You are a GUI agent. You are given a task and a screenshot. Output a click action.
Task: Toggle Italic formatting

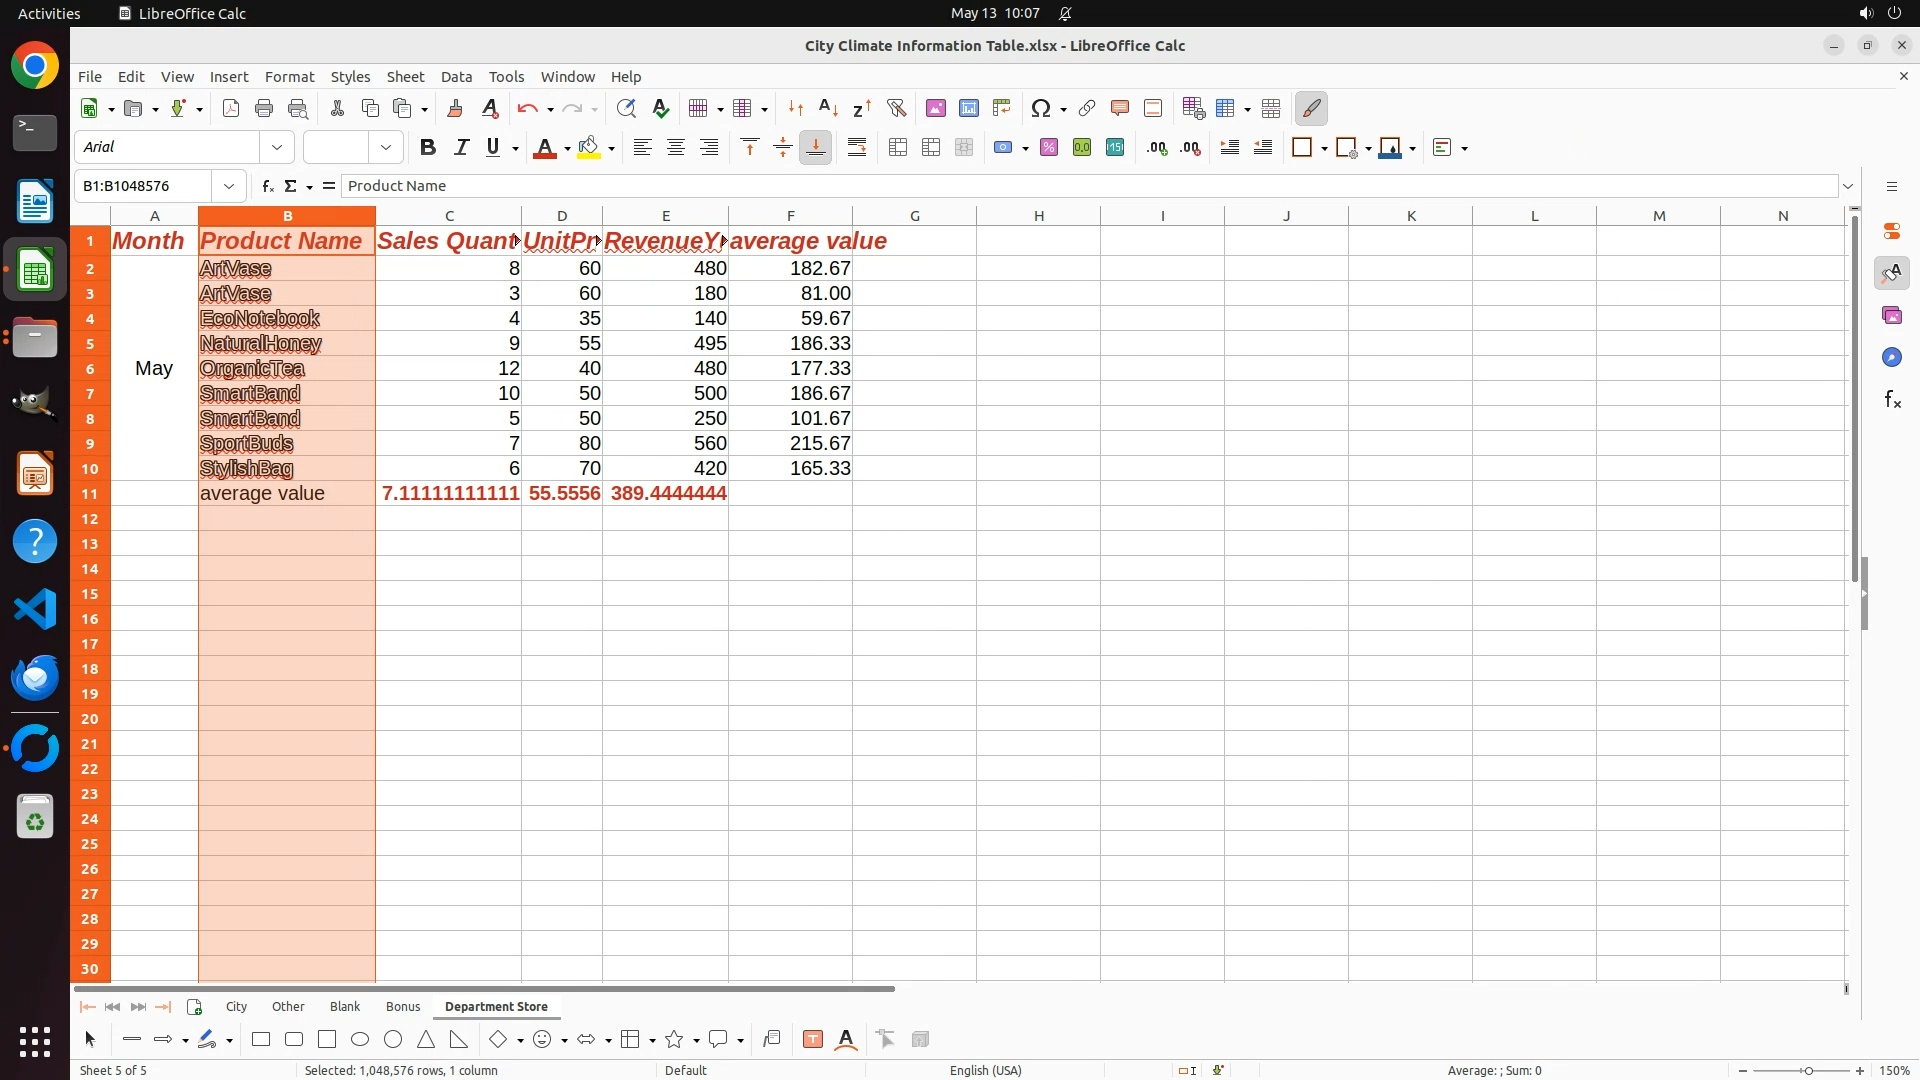[x=461, y=148]
